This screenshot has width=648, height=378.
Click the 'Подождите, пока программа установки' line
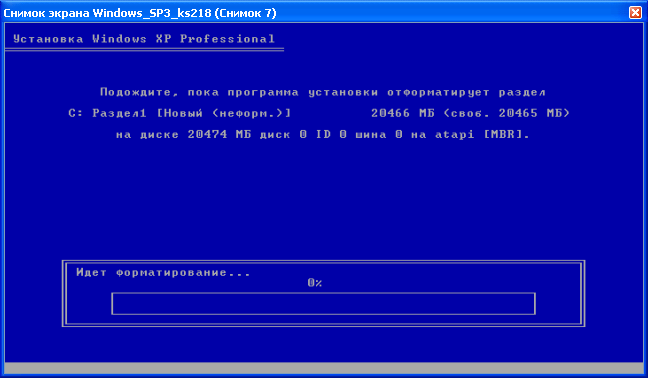(x=323, y=92)
